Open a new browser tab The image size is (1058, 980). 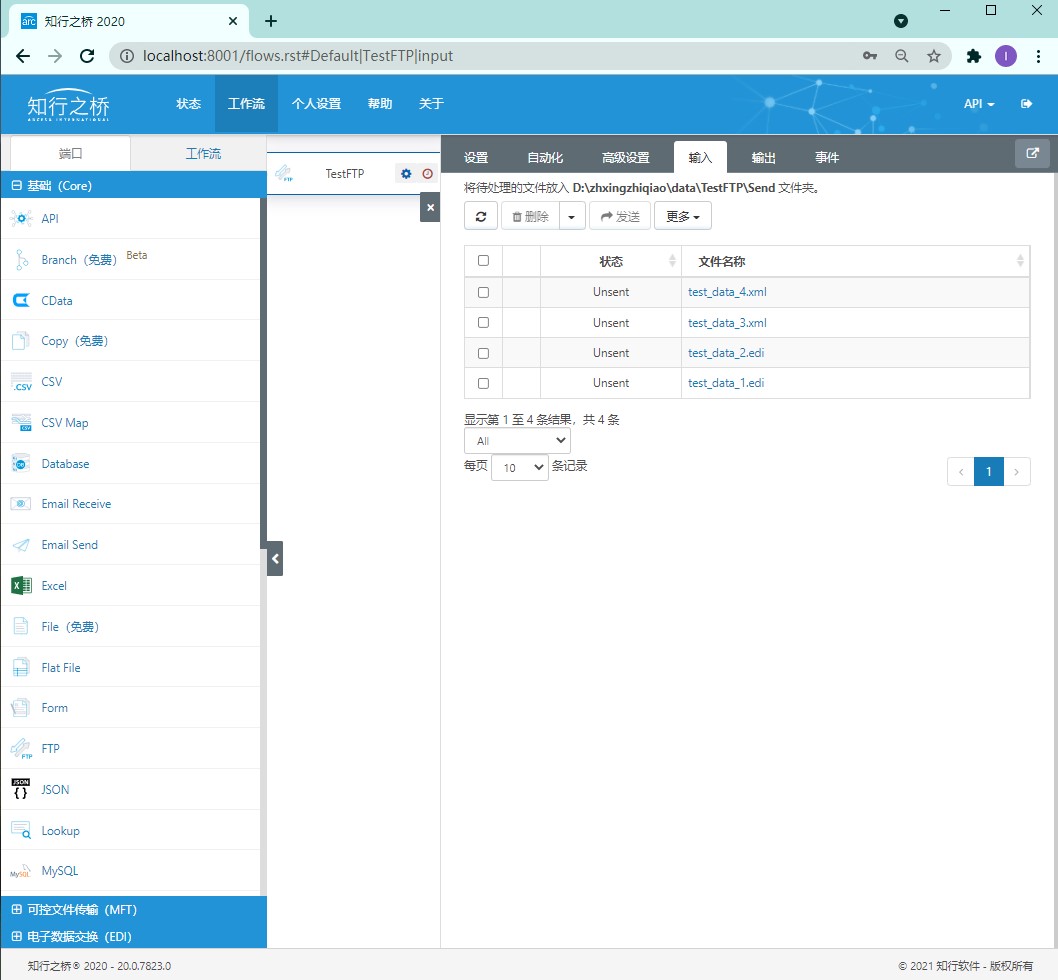pyautogui.click(x=271, y=21)
